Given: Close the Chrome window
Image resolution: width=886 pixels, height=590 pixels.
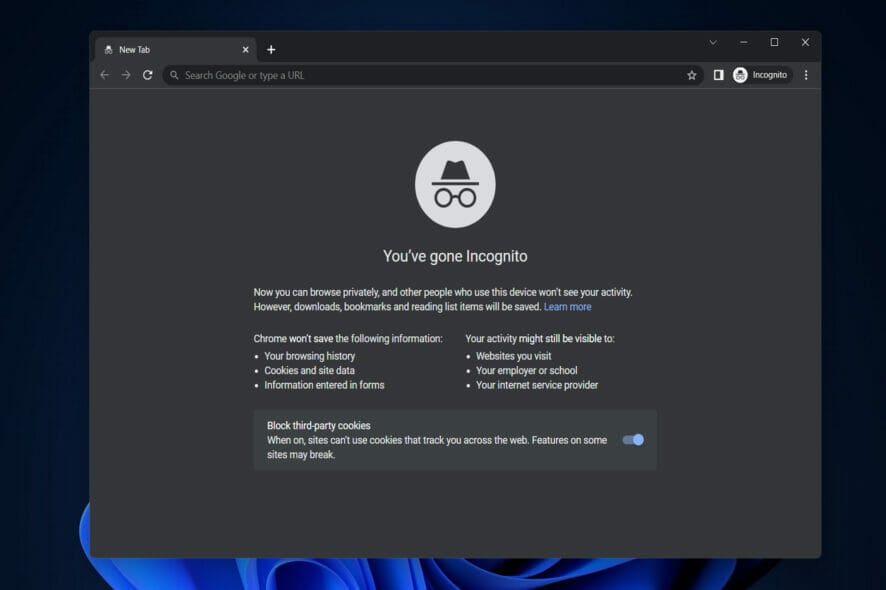Looking at the screenshot, I should [805, 42].
